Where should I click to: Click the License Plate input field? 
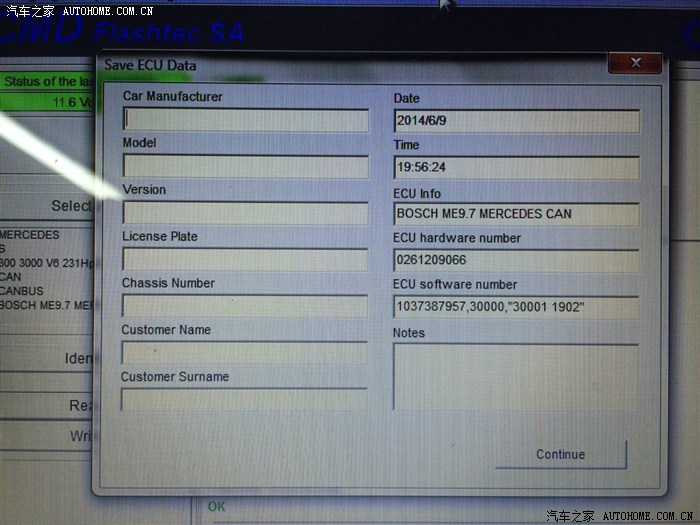(x=245, y=260)
